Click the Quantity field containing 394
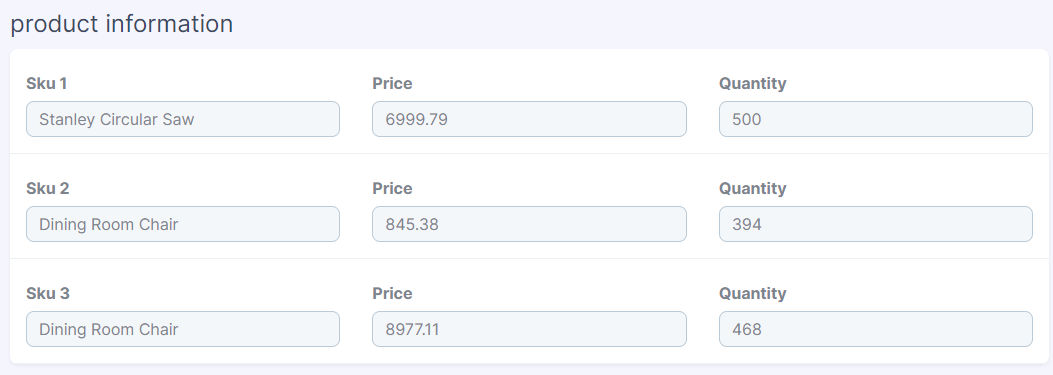The image size is (1053, 375). [876, 224]
